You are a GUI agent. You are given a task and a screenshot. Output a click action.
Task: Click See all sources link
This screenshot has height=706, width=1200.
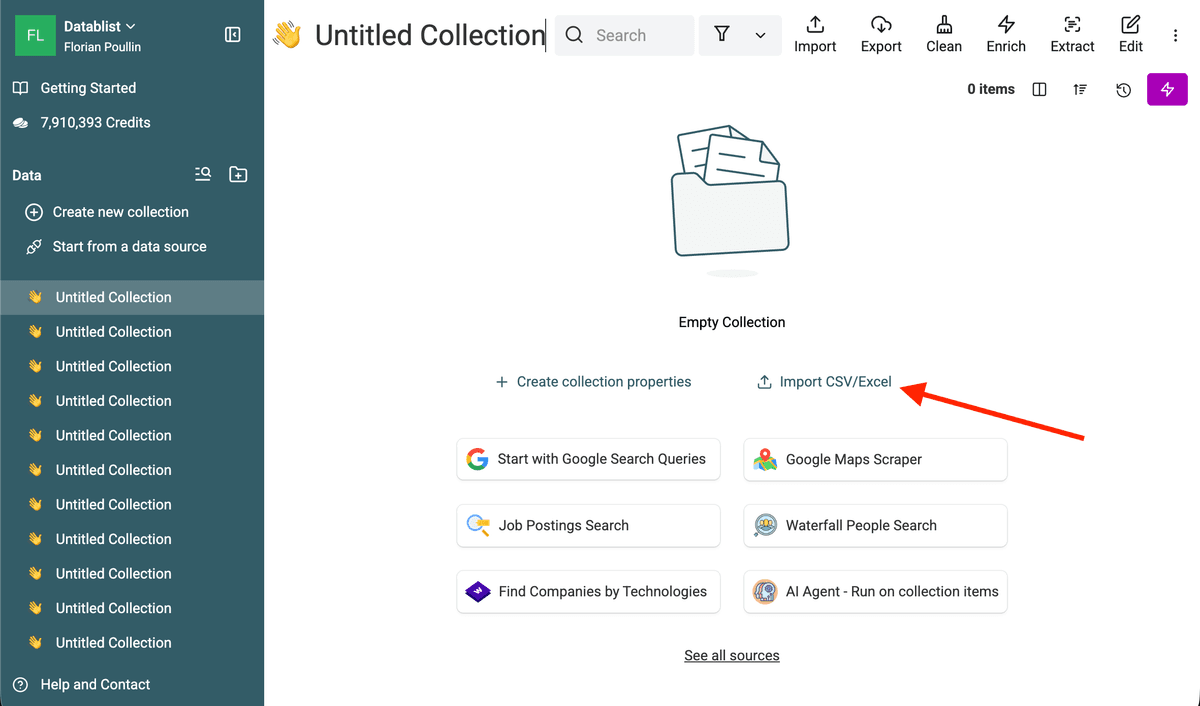pyautogui.click(x=732, y=656)
